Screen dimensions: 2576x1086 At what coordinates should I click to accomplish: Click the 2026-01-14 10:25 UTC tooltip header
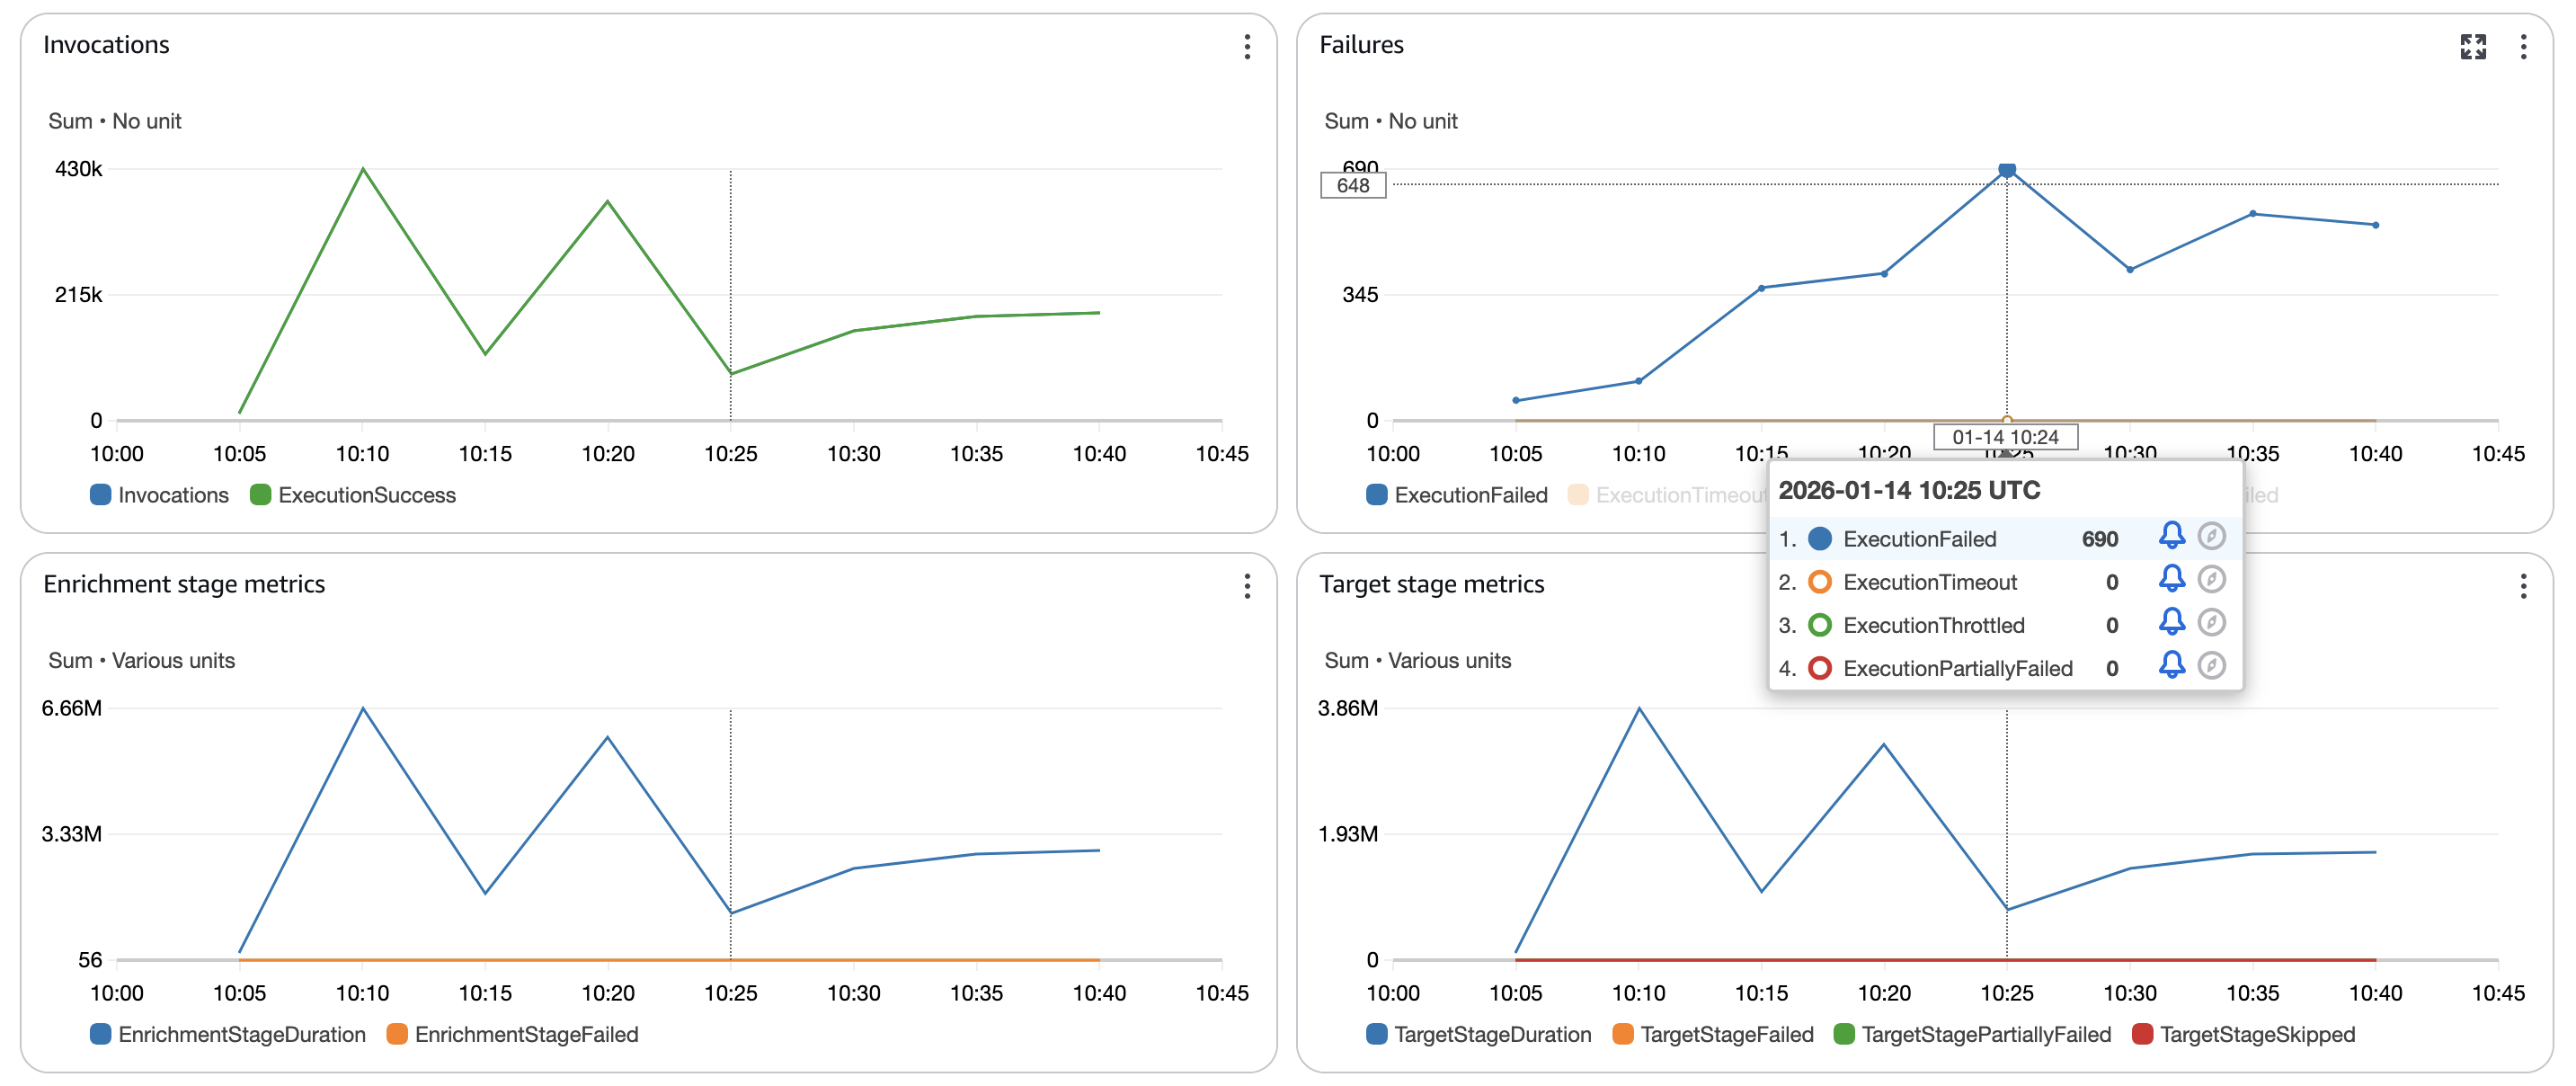(x=1909, y=491)
